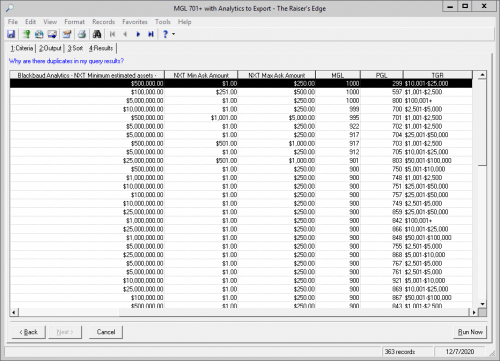Click the PGL value 803
The height and width of the screenshot is (361, 500).
(397, 161)
